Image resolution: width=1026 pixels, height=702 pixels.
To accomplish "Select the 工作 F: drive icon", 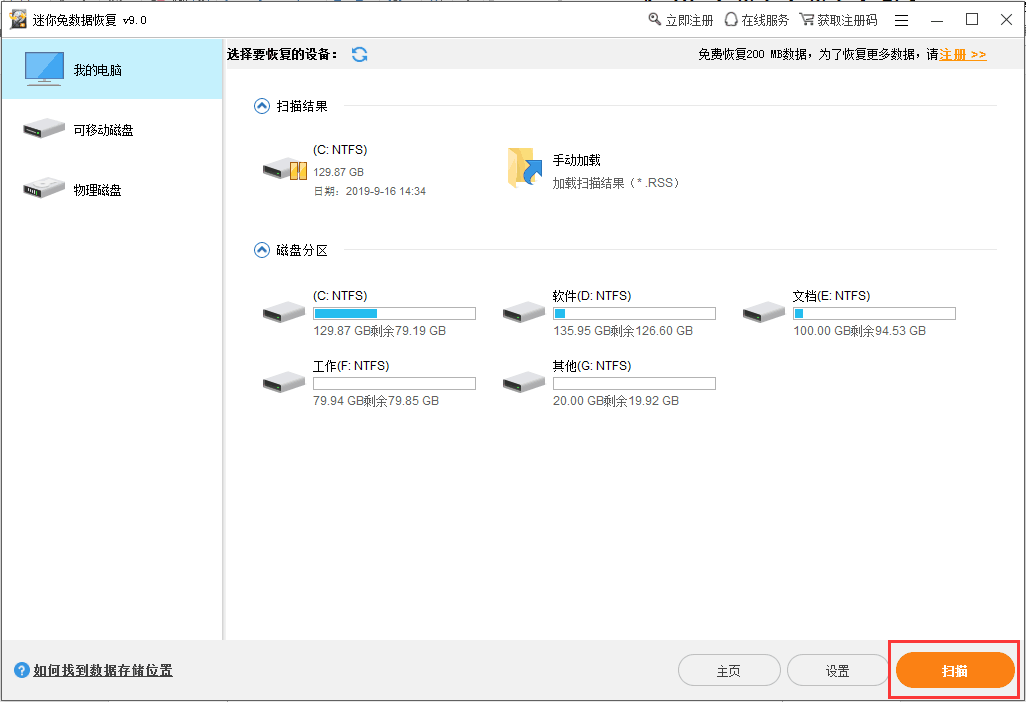I will point(283,381).
